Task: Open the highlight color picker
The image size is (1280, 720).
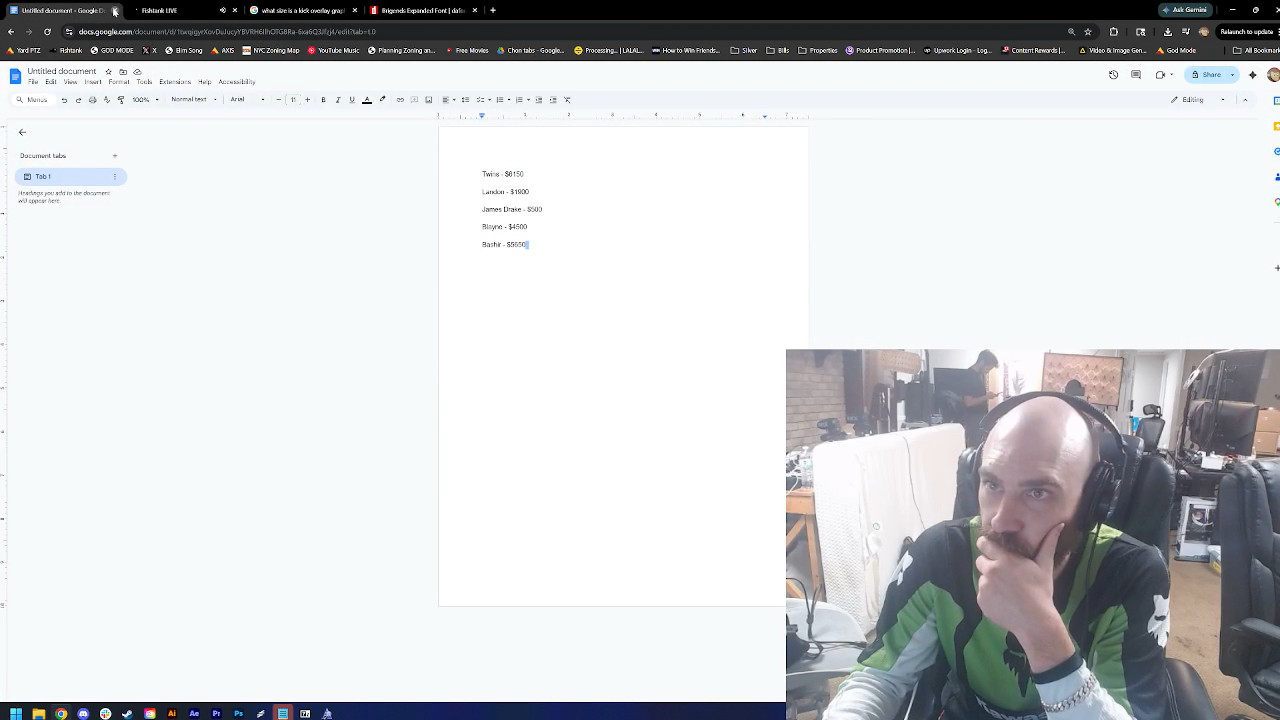Action: click(x=382, y=100)
